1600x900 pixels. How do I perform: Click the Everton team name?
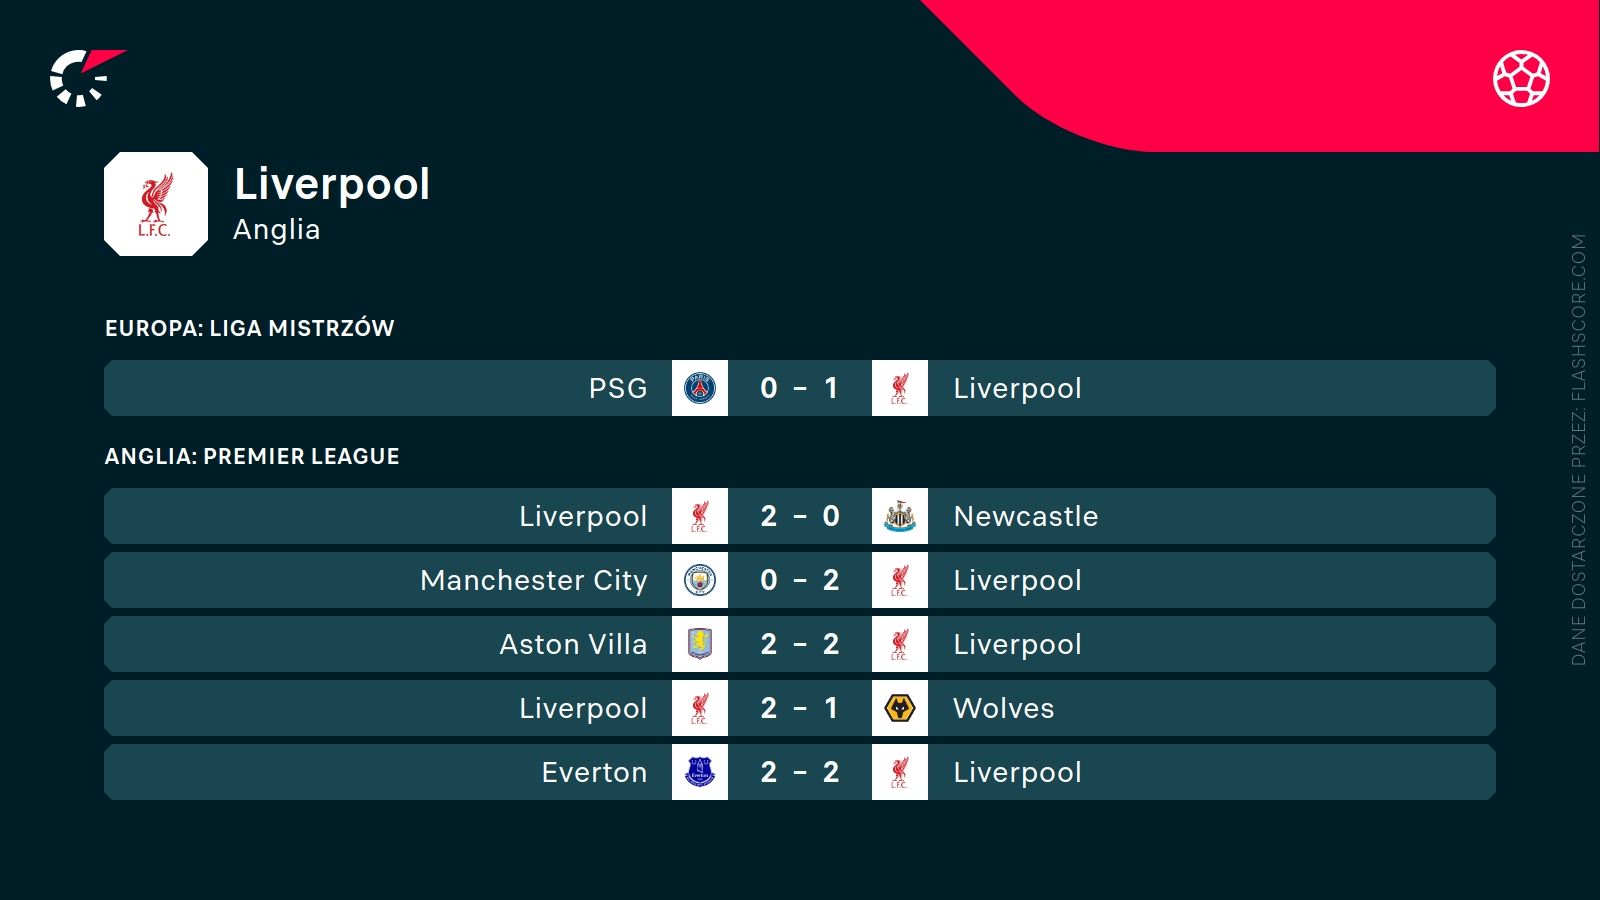(594, 772)
